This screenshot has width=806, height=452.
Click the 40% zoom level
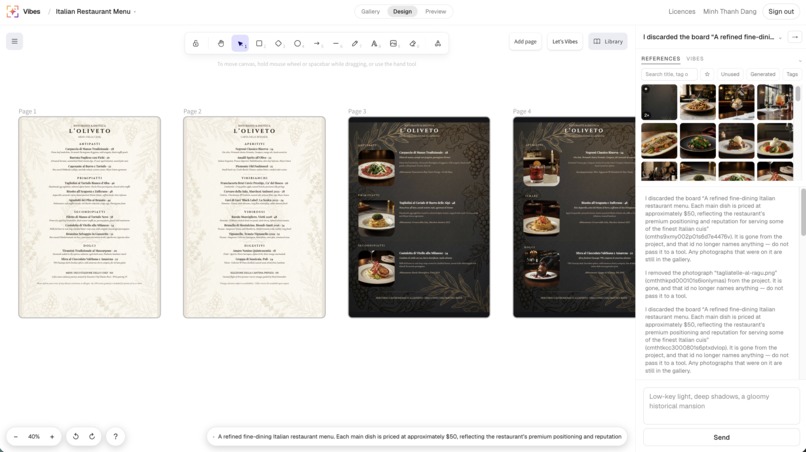[34, 437]
